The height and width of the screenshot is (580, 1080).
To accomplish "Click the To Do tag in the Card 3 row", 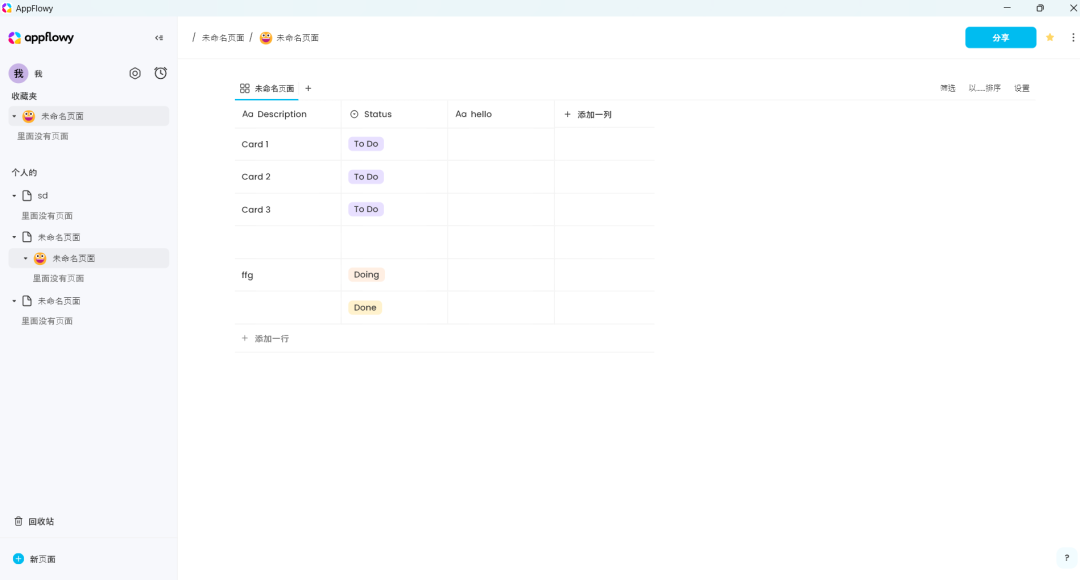I will click(x=366, y=209).
